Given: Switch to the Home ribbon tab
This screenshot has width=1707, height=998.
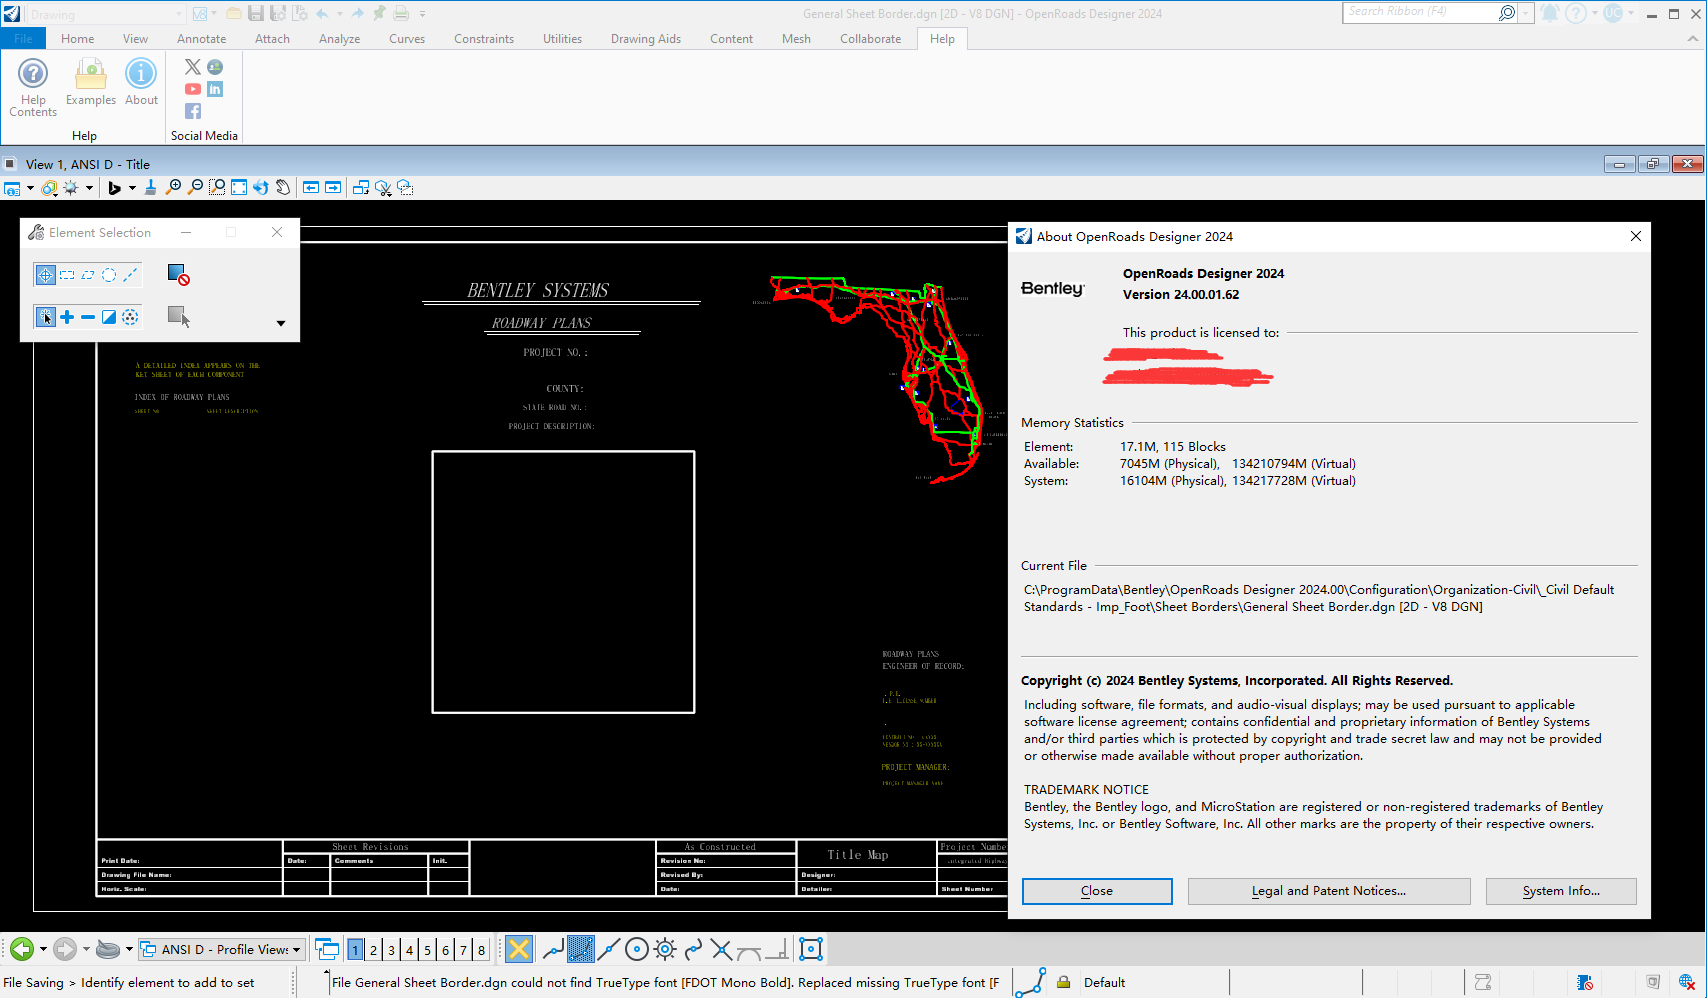Looking at the screenshot, I should pyautogui.click(x=78, y=39).
